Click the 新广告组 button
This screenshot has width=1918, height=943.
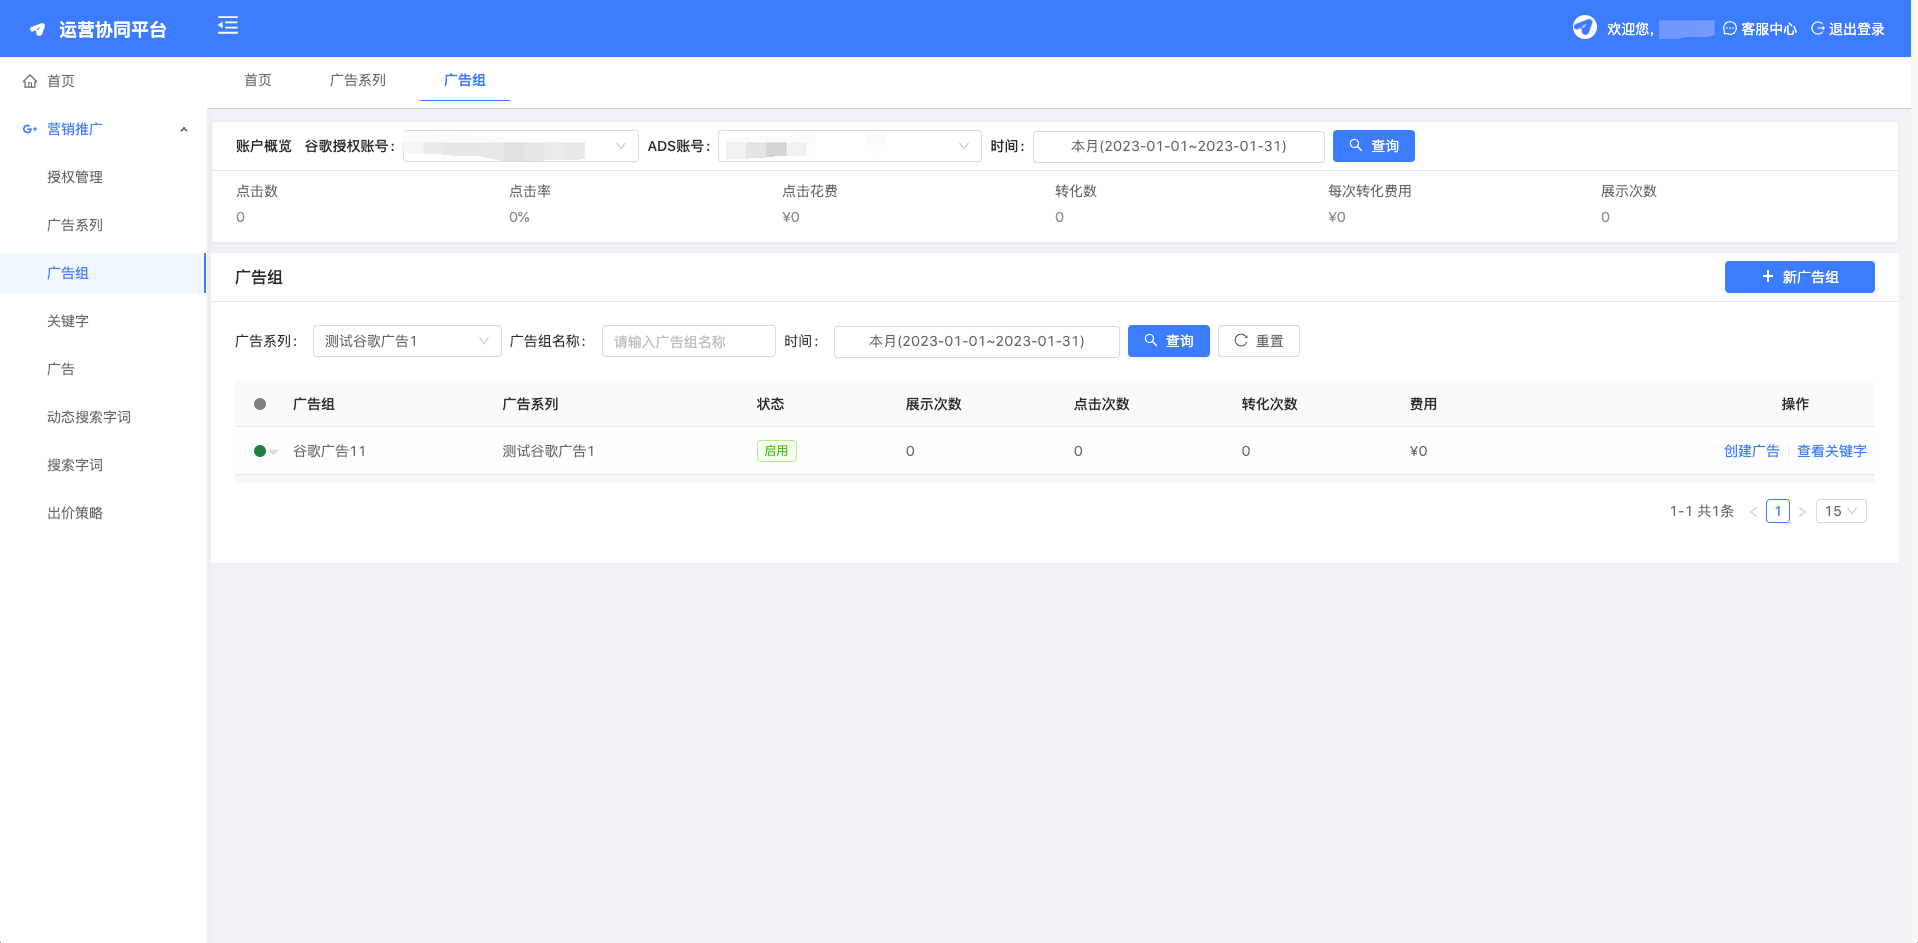click(1799, 277)
